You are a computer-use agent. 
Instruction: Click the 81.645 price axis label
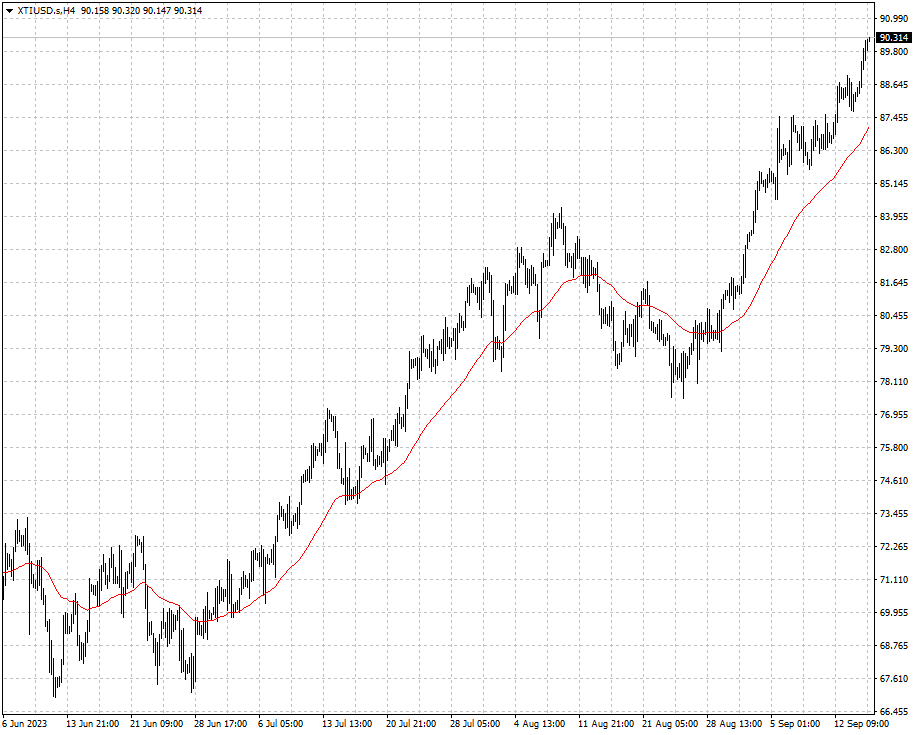point(893,283)
